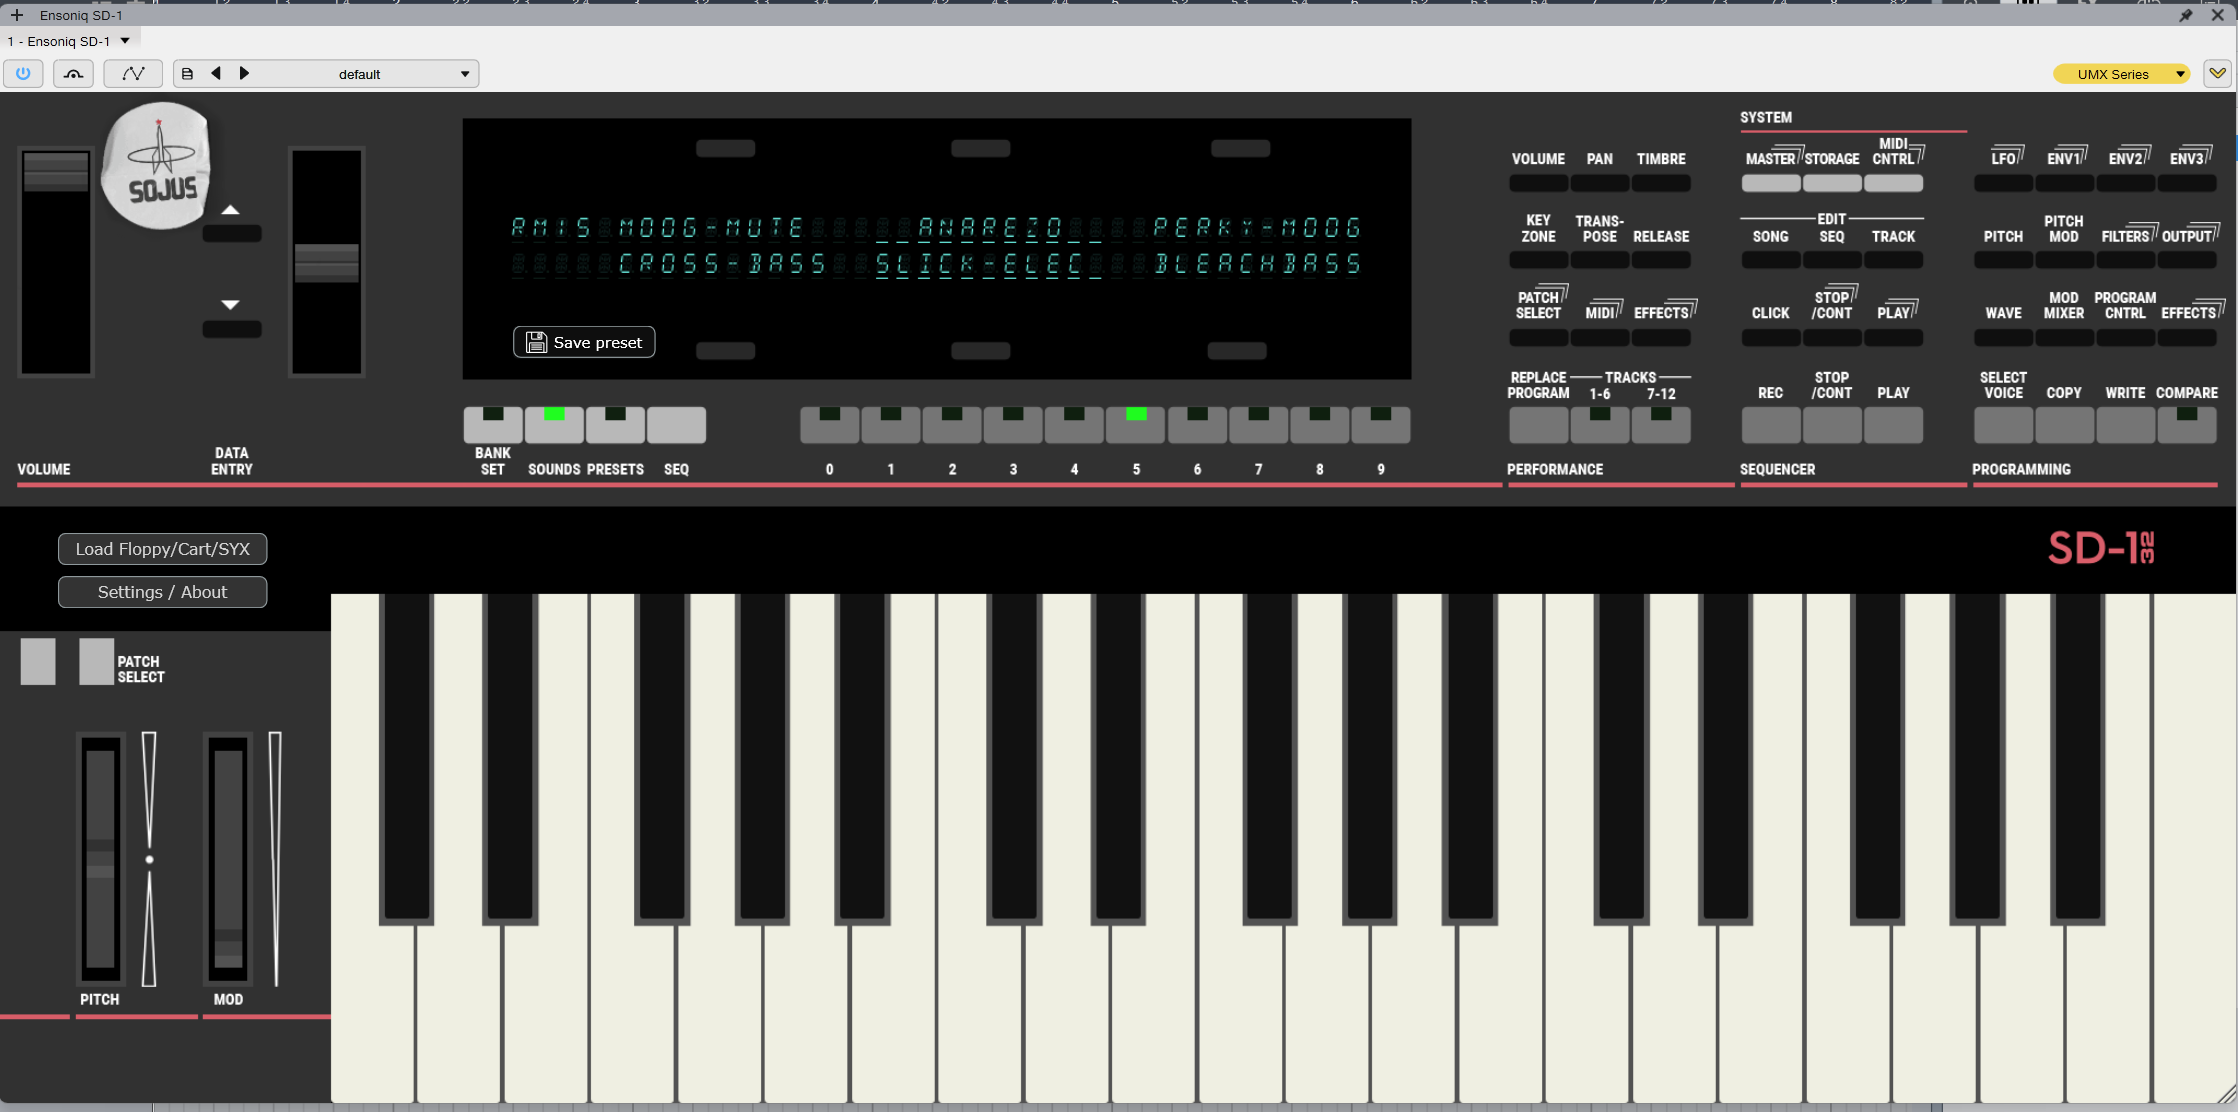Click the Write programming button
Screen dimensions: 2238x1112
[2126, 425]
